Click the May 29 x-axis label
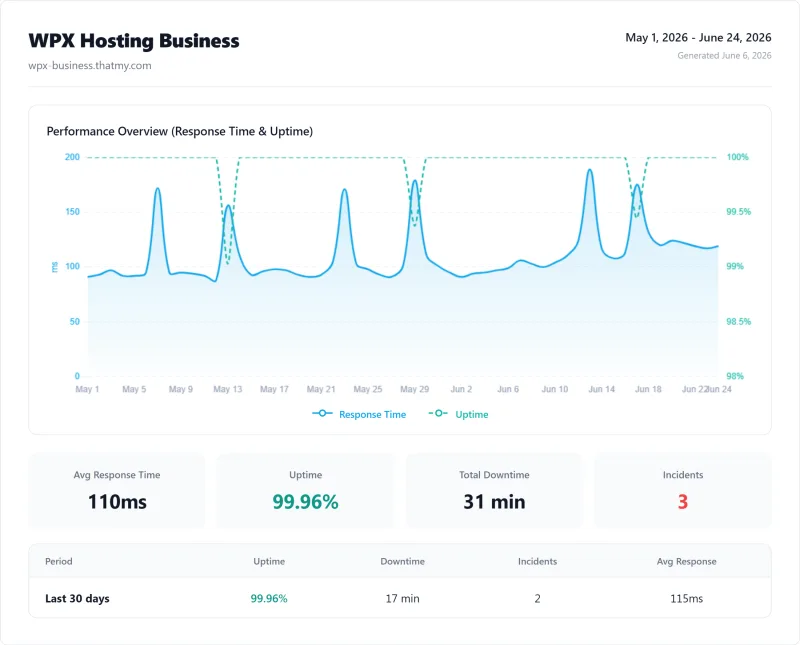Screen dimensions: 800x645 click(x=414, y=389)
